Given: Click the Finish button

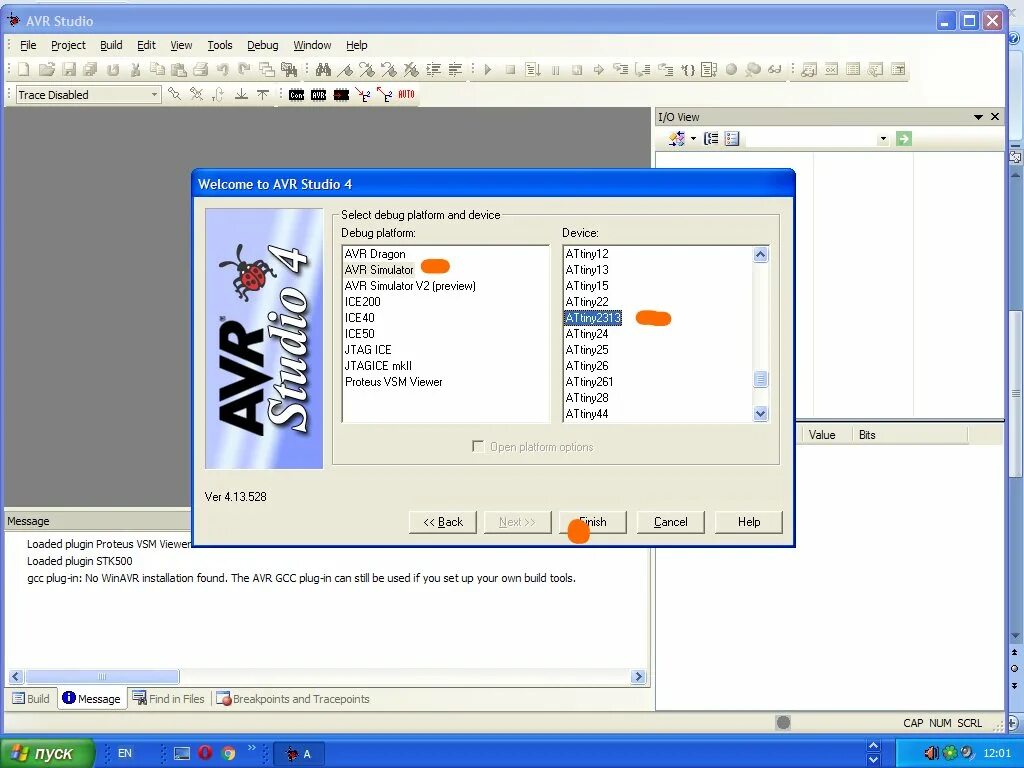Looking at the screenshot, I should [x=593, y=522].
